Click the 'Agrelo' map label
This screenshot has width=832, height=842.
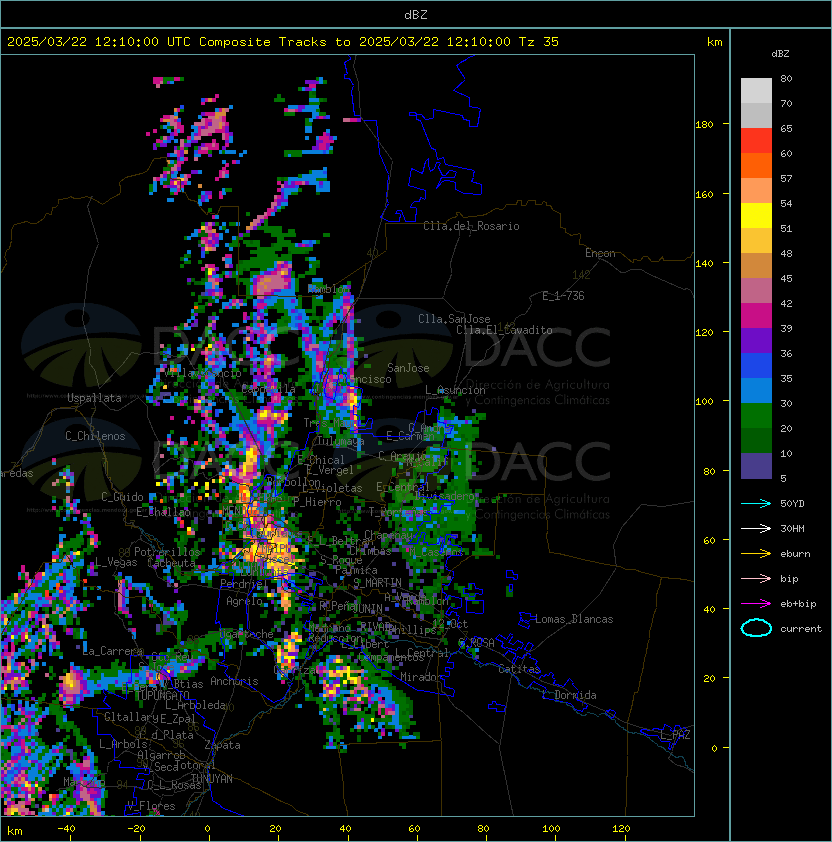(x=244, y=601)
